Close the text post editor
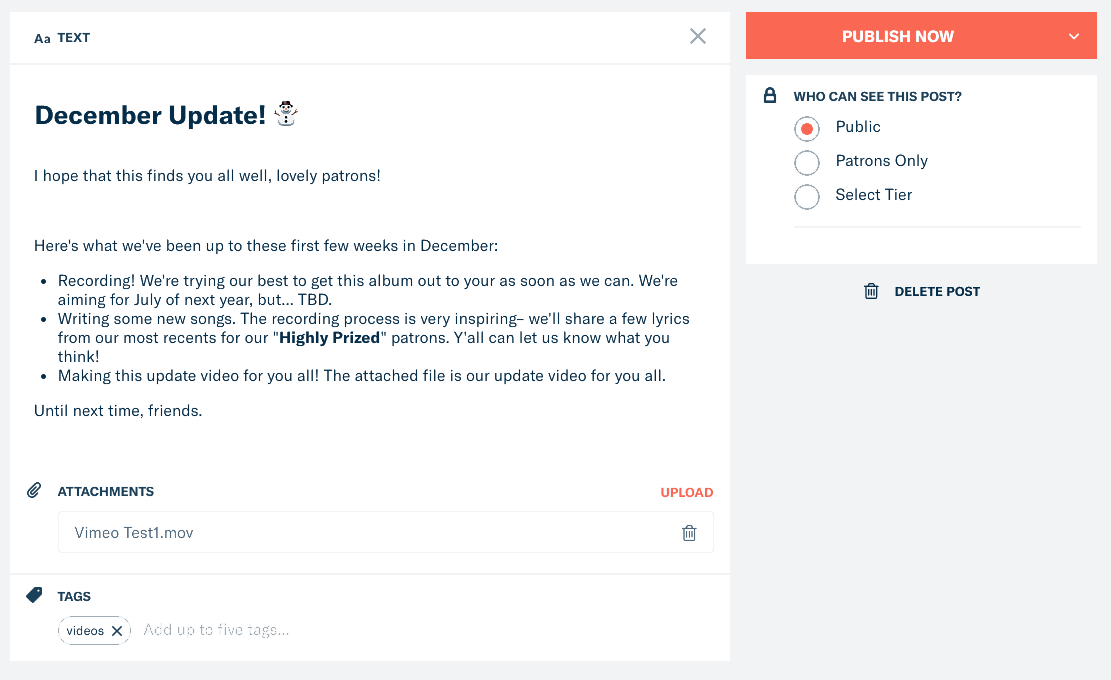 coord(698,36)
